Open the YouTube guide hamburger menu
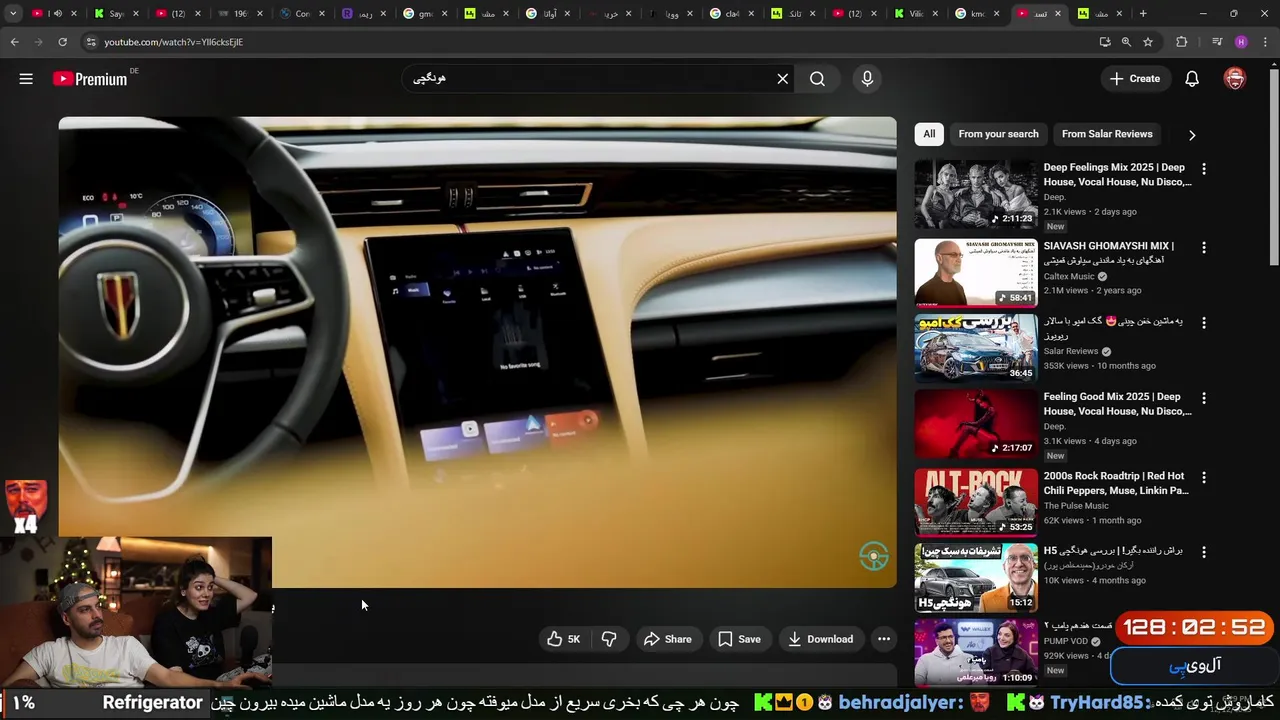 26,79
